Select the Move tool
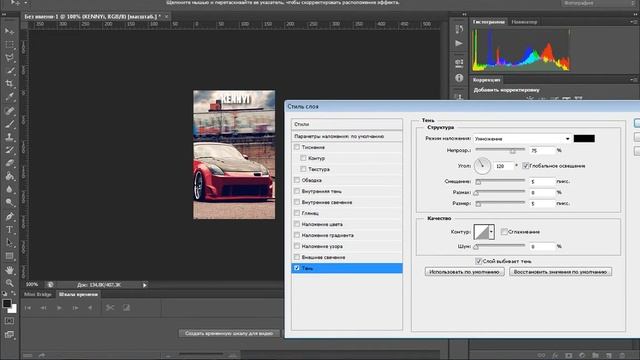The height and width of the screenshot is (360, 640). click(x=9, y=31)
